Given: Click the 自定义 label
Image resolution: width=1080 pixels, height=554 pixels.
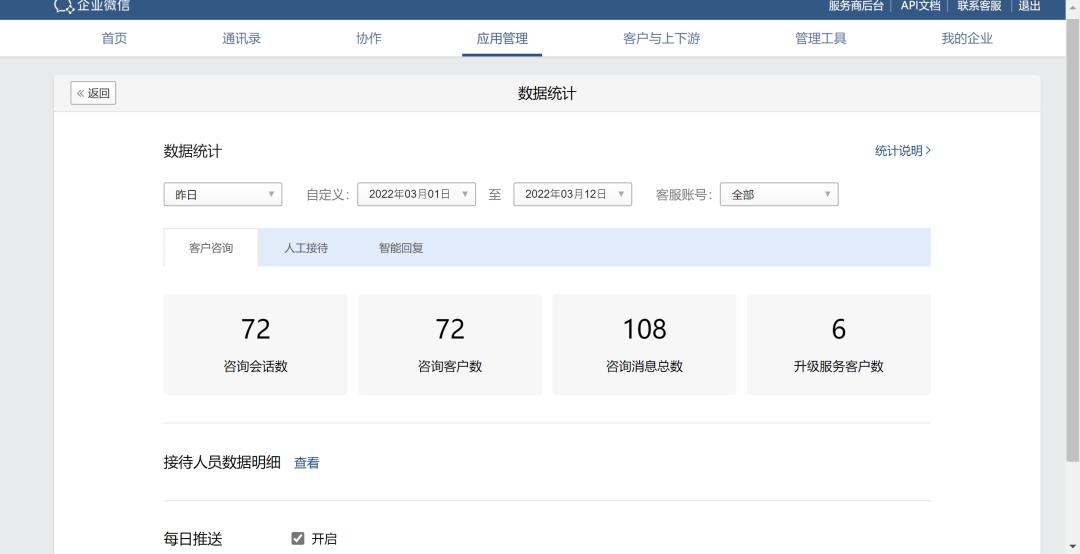Looking at the screenshot, I should tap(328, 195).
